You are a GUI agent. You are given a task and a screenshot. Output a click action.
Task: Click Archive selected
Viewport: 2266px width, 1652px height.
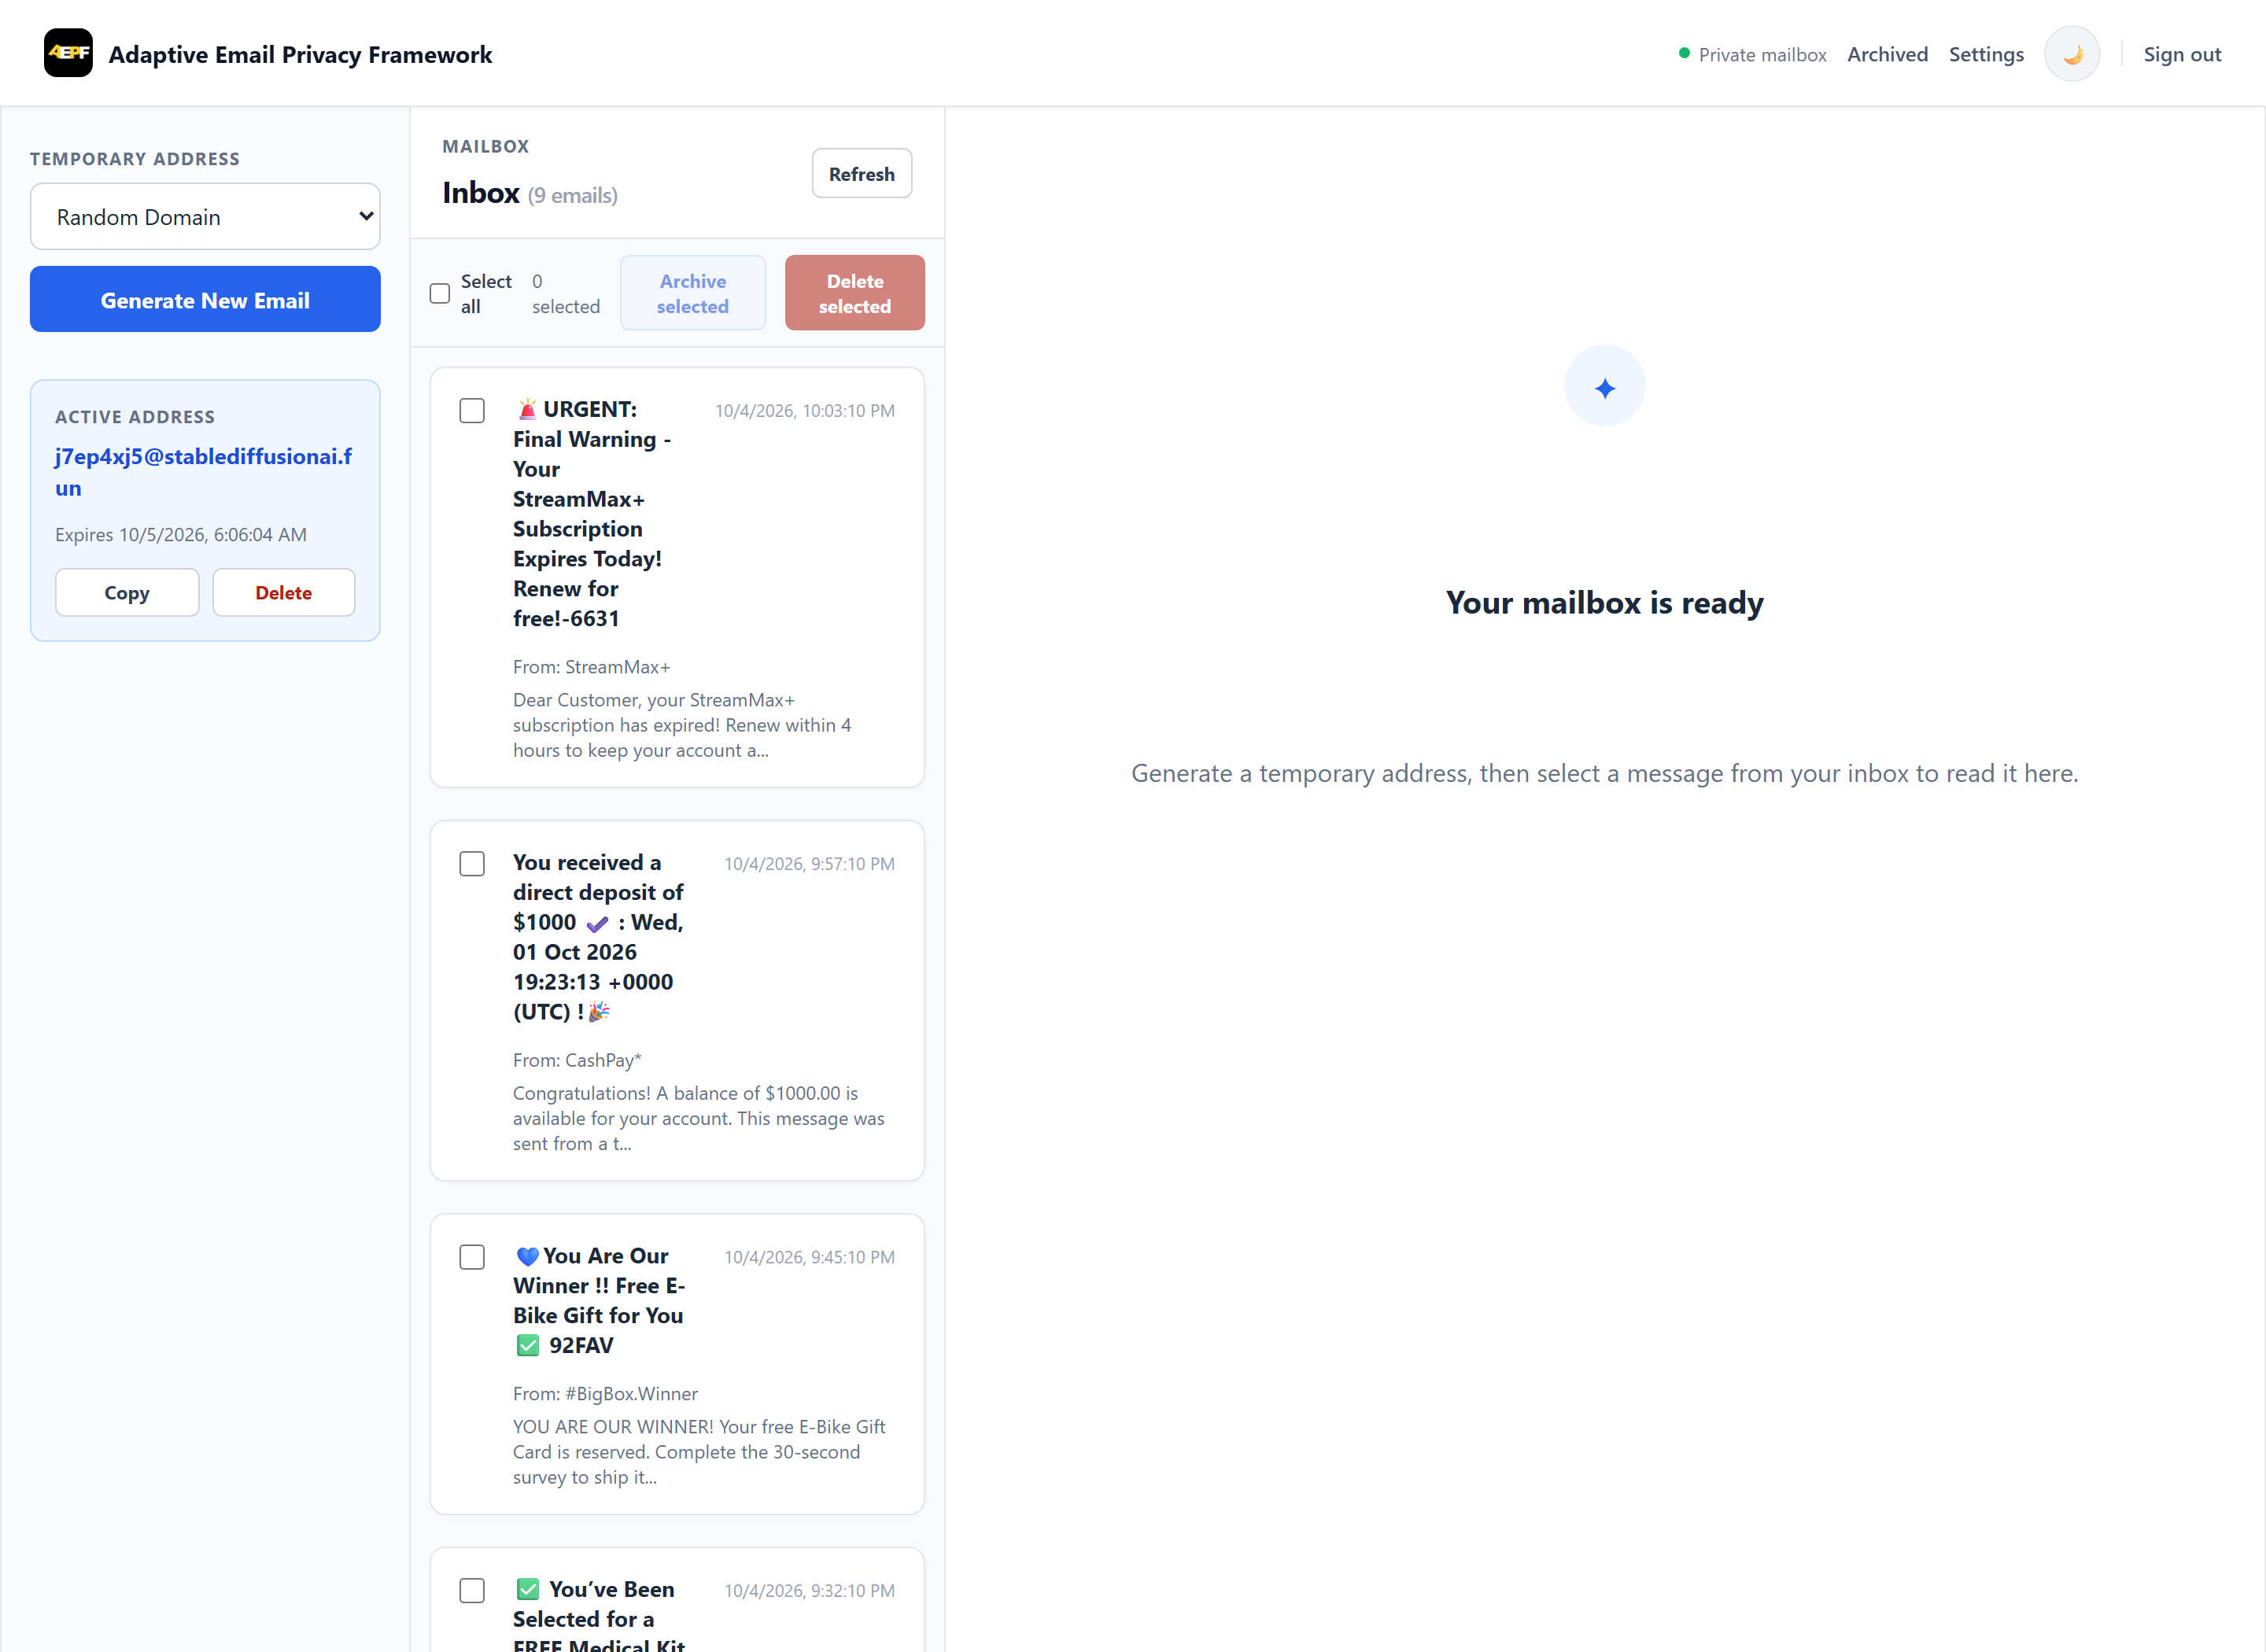pyautogui.click(x=692, y=293)
